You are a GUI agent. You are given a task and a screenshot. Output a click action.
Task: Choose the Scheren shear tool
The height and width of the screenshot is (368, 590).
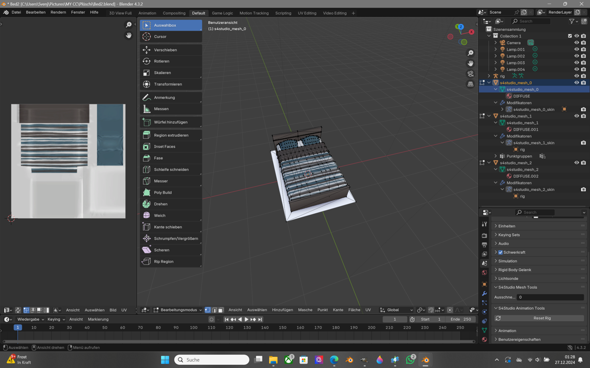tap(171, 250)
